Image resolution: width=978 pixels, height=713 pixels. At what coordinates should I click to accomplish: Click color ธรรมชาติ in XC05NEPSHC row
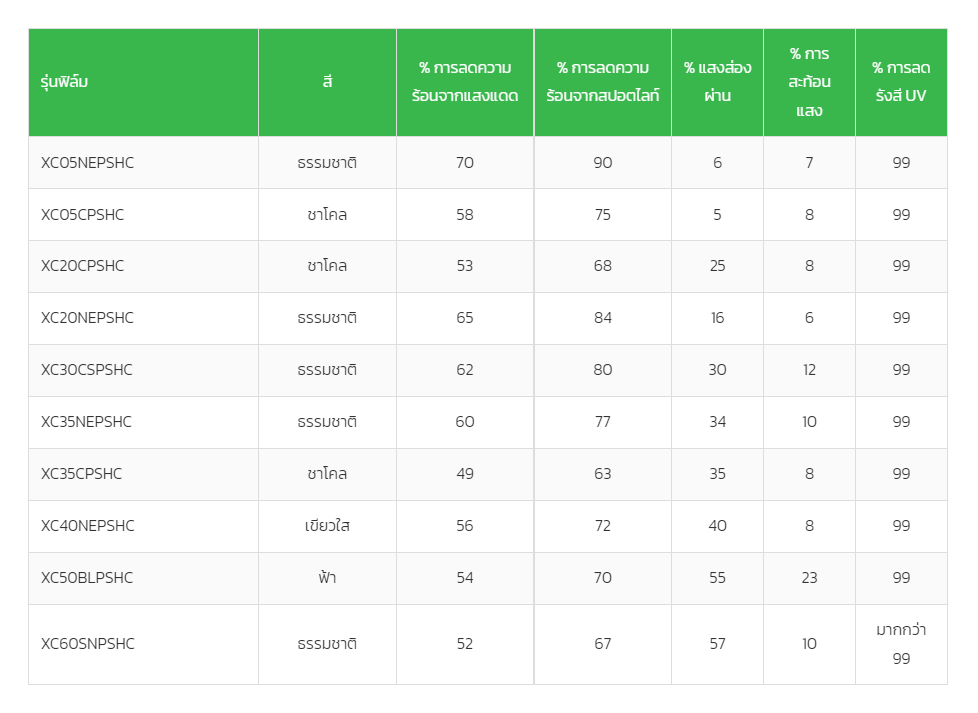click(327, 163)
